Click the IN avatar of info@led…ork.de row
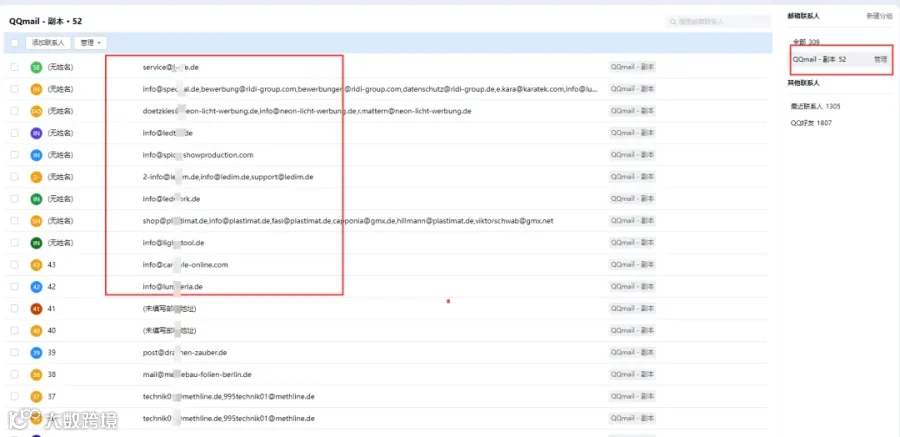 36,199
